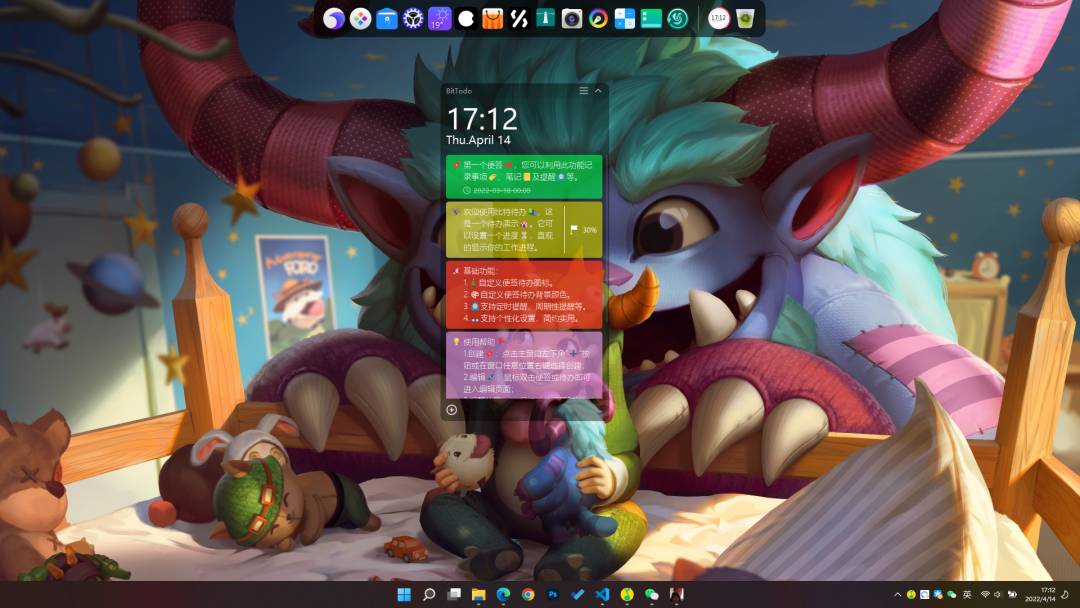Open the Windows Start menu
Image resolution: width=1080 pixels, height=608 pixels.
click(404, 594)
